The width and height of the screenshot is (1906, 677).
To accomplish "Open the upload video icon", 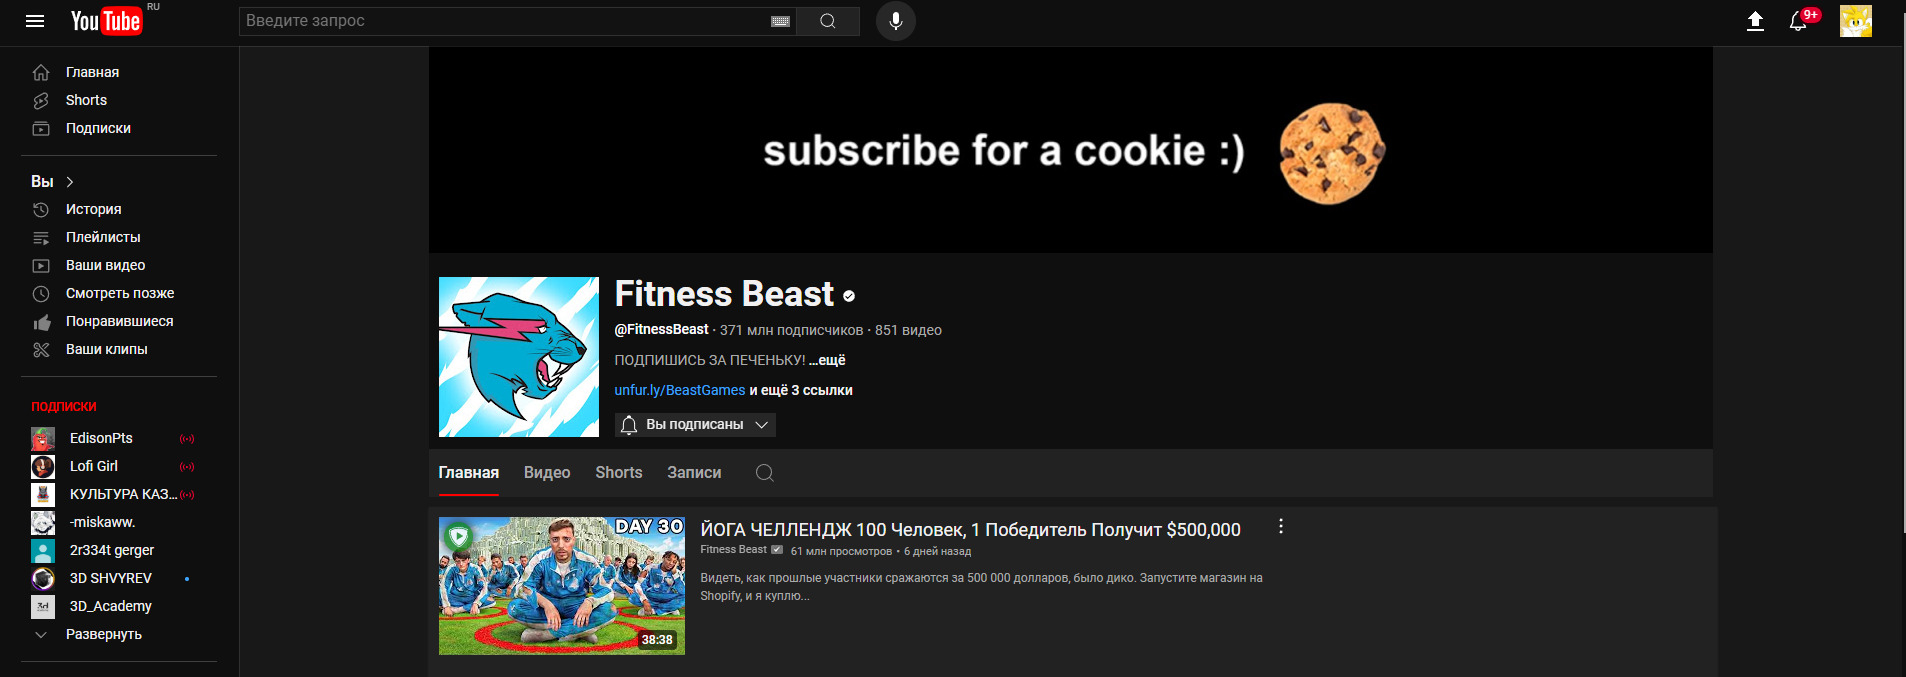I will (x=1755, y=21).
